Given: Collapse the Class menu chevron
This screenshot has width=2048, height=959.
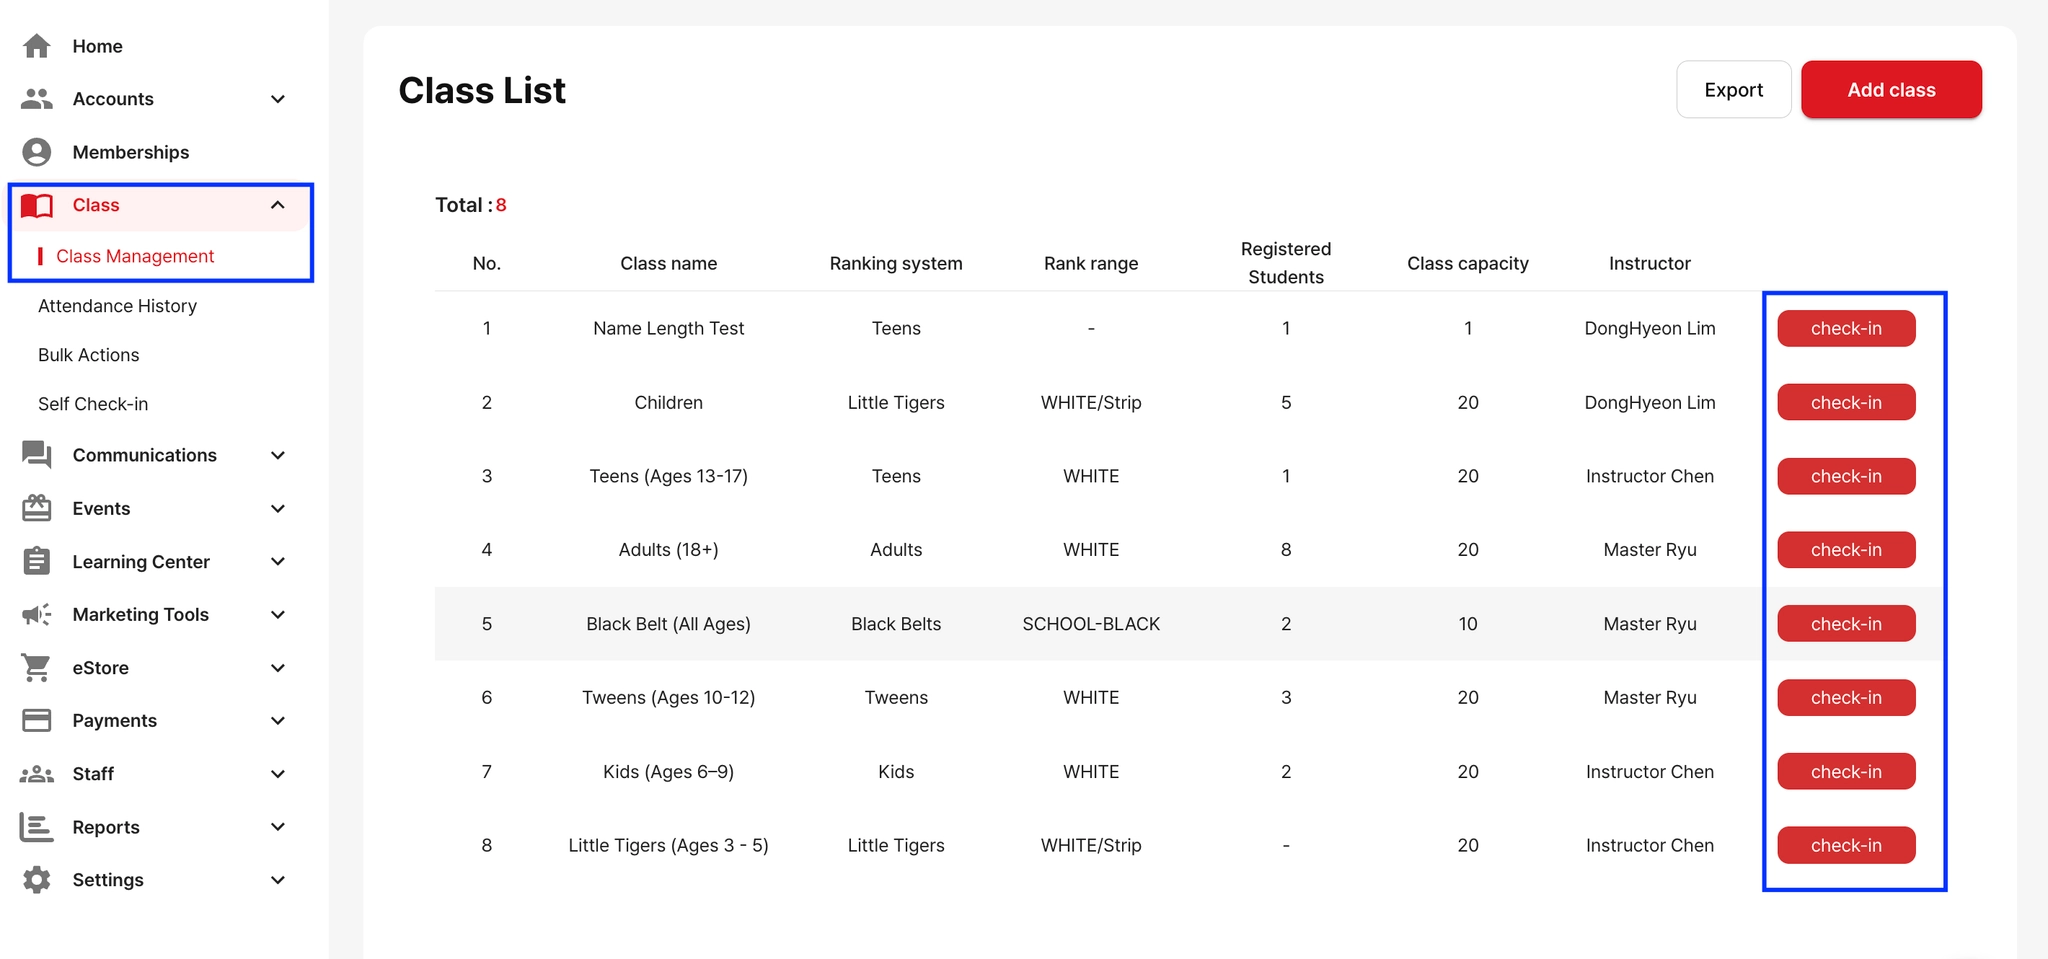Looking at the screenshot, I should [278, 205].
